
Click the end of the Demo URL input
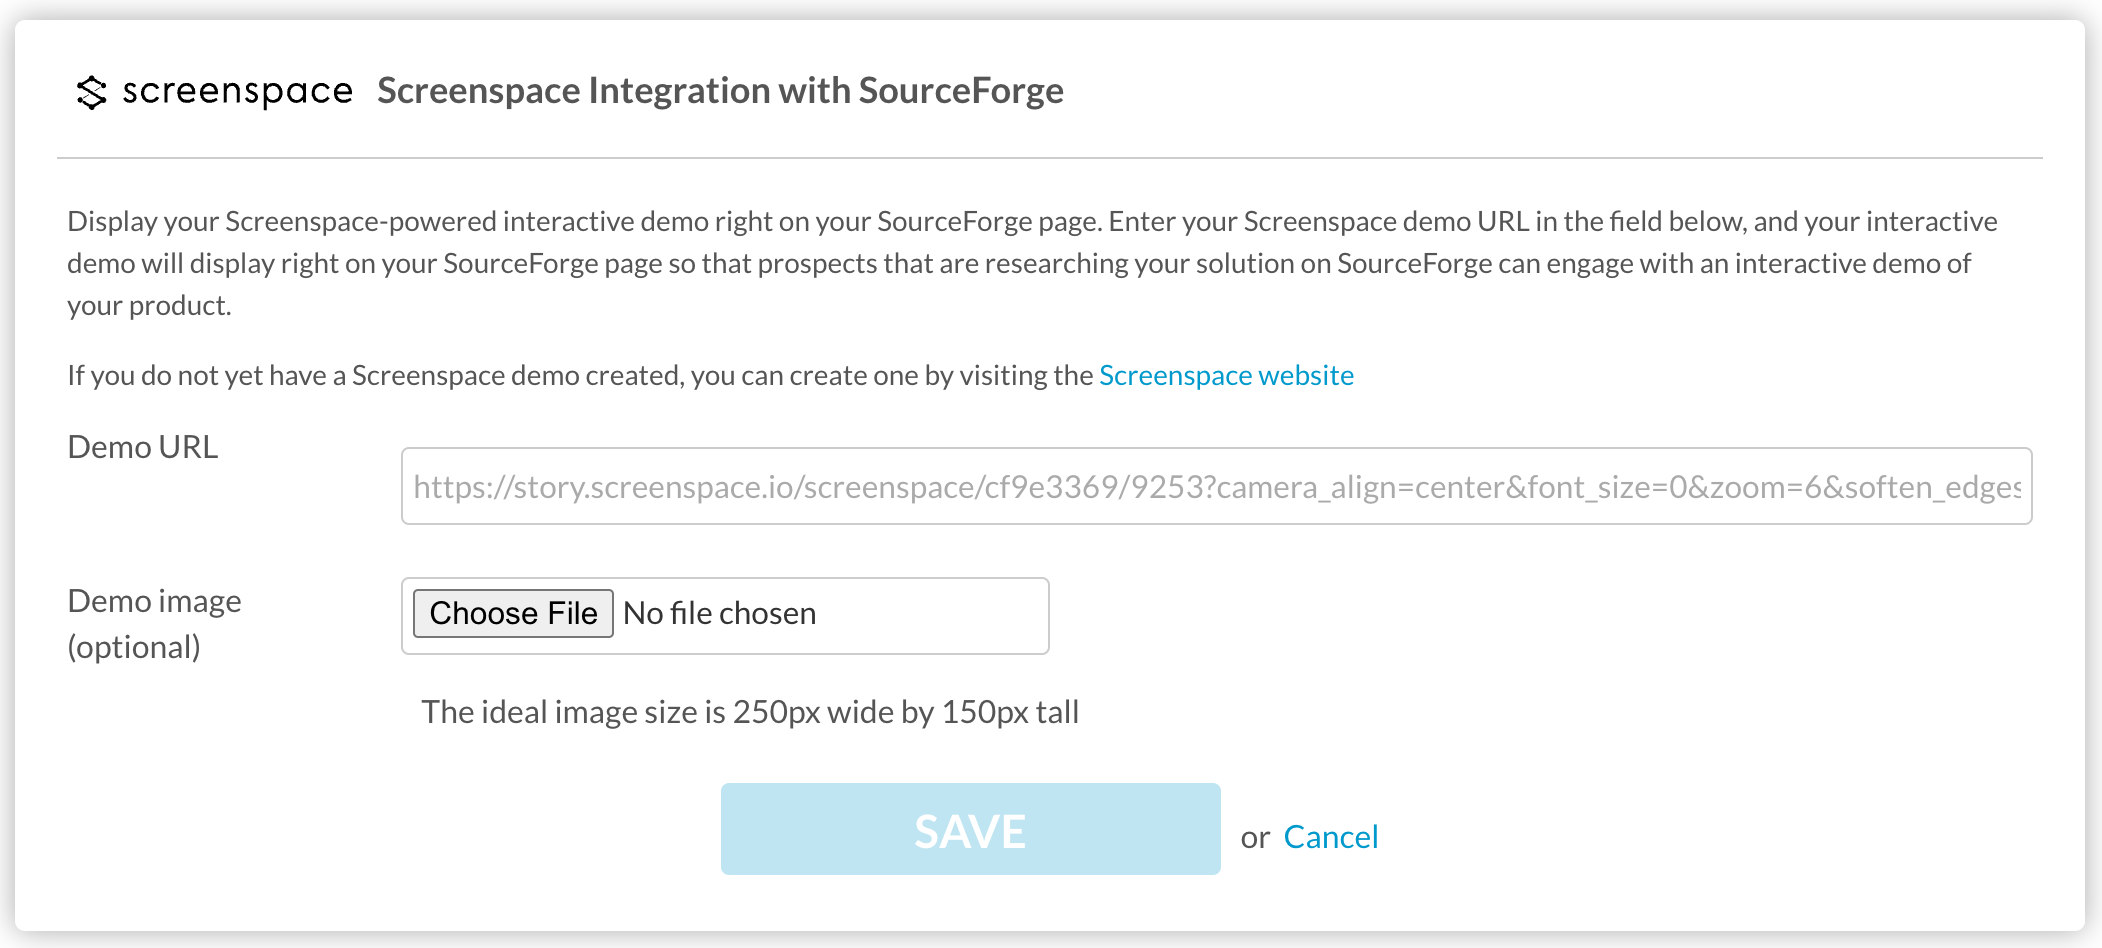(2000, 486)
